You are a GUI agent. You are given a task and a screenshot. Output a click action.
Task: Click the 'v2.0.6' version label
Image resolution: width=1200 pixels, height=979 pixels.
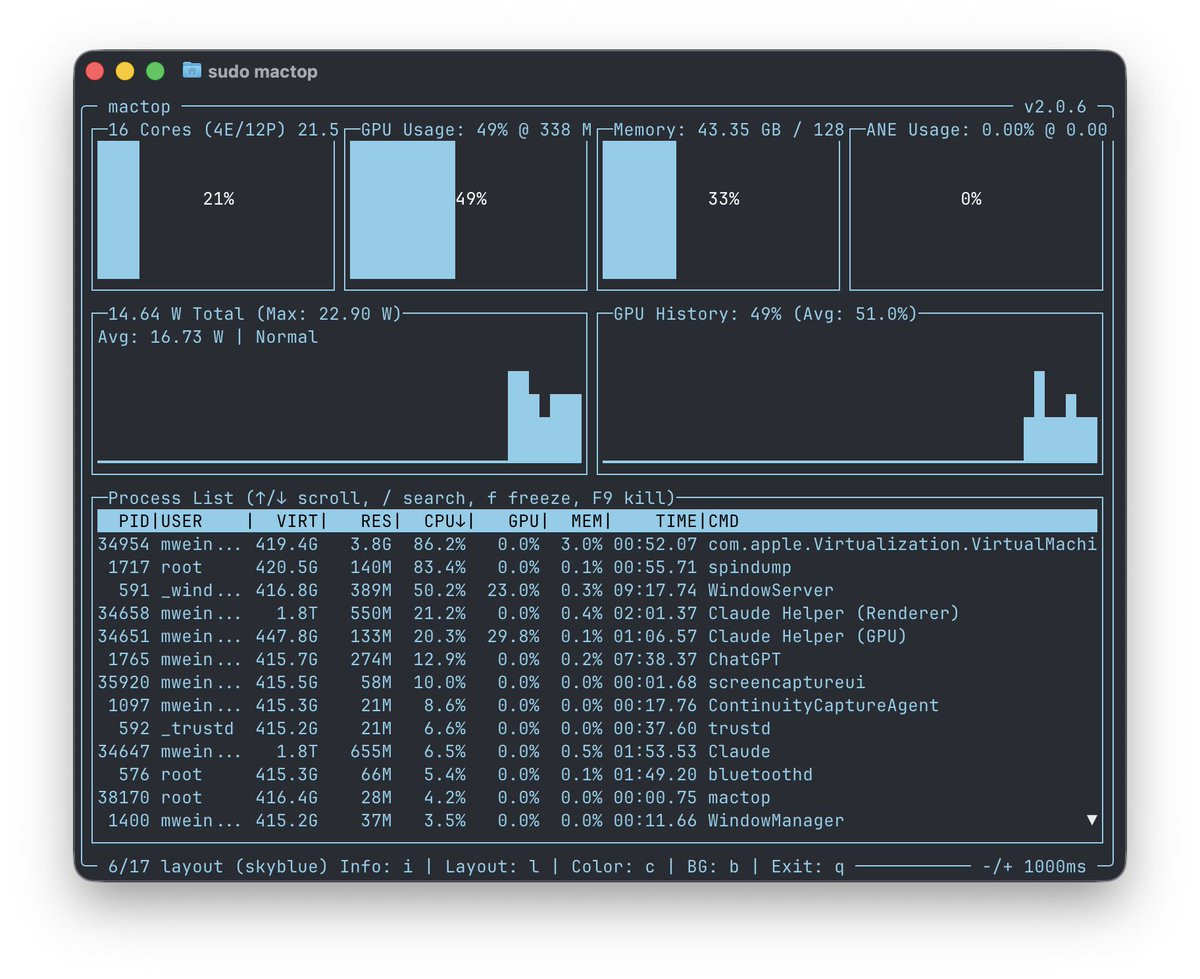coord(1055,107)
